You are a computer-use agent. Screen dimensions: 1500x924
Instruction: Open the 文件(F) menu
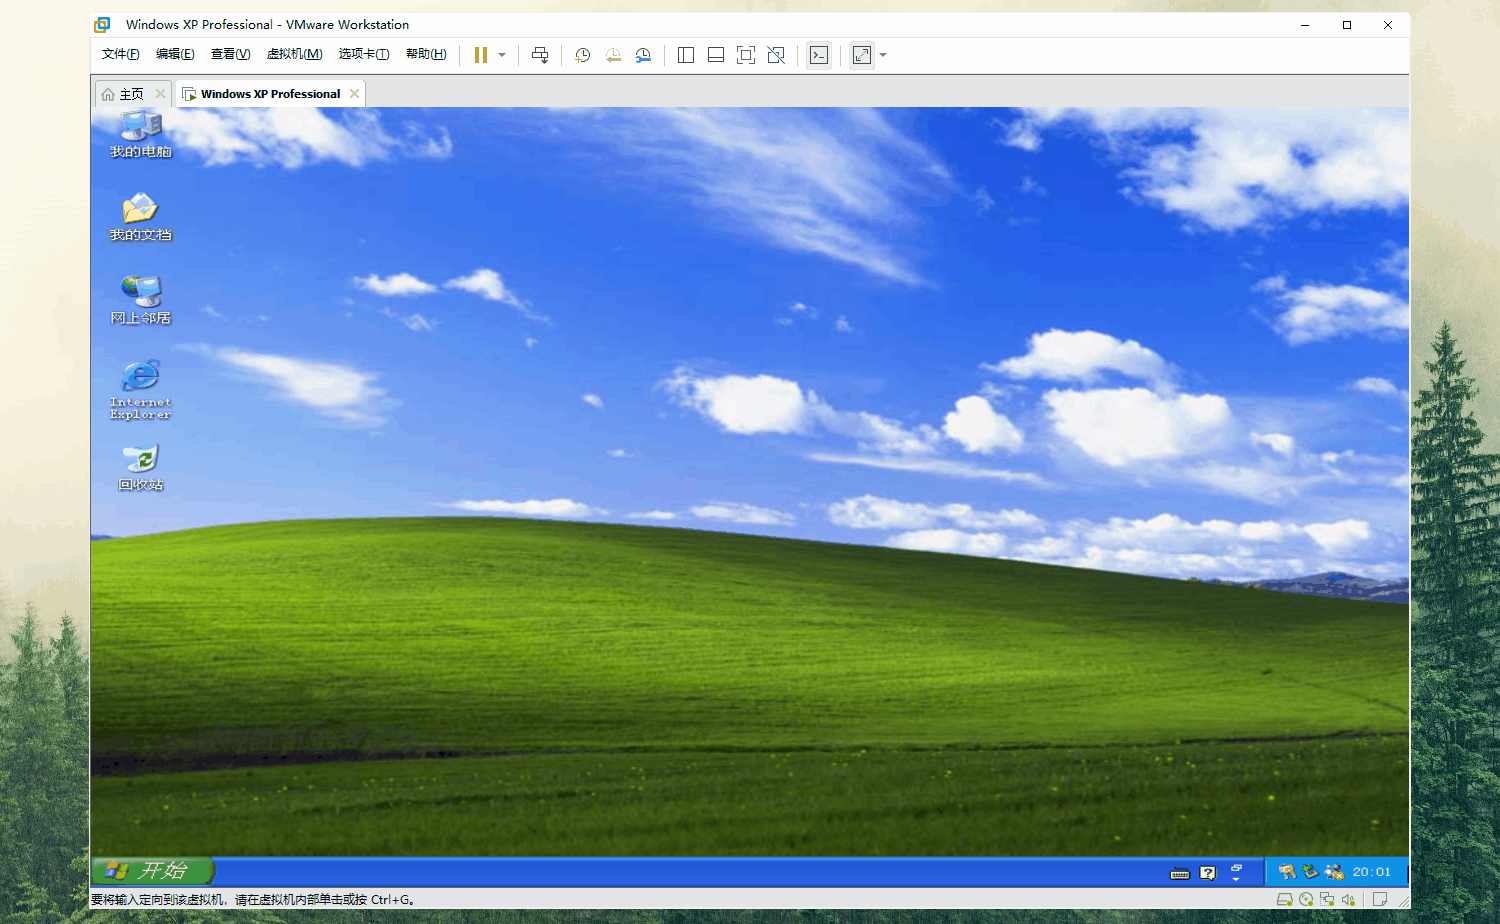pyautogui.click(x=120, y=54)
